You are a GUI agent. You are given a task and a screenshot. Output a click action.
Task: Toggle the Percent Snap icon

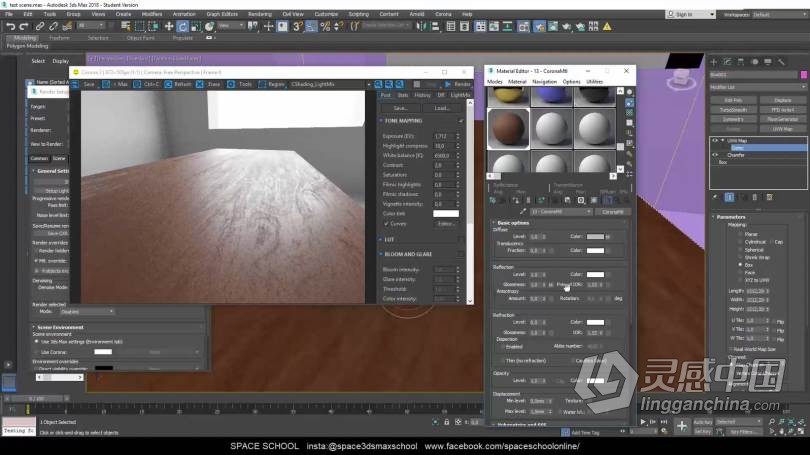(325, 26)
